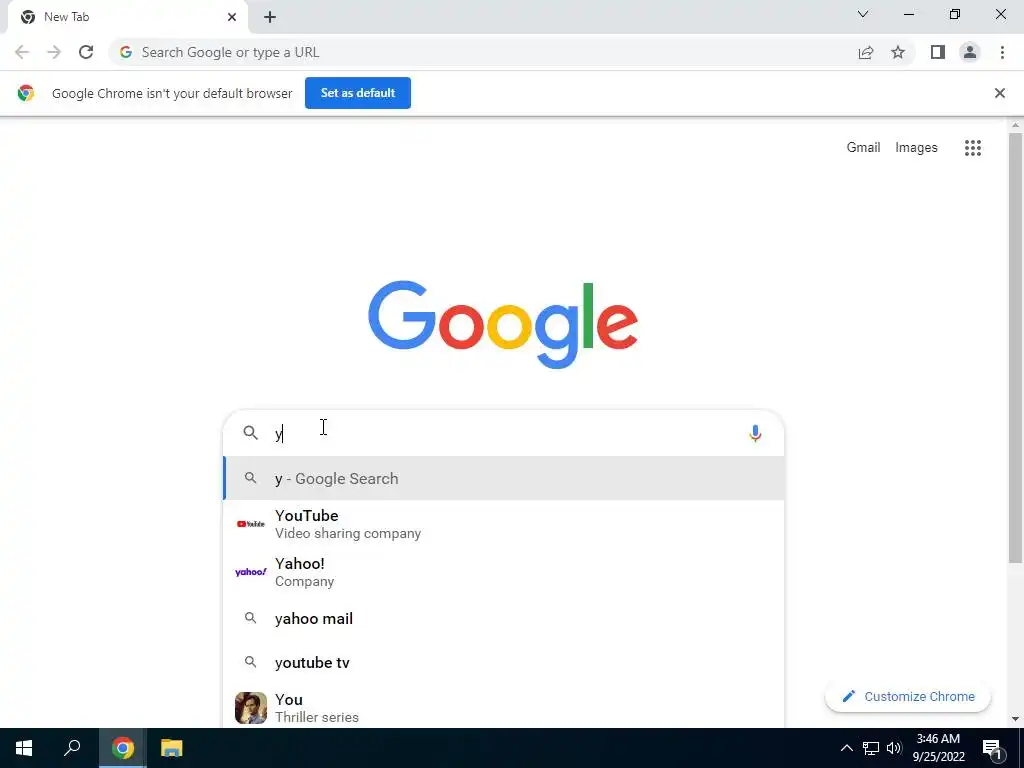
Task: Show hidden tray icons chevron
Action: tap(846, 748)
